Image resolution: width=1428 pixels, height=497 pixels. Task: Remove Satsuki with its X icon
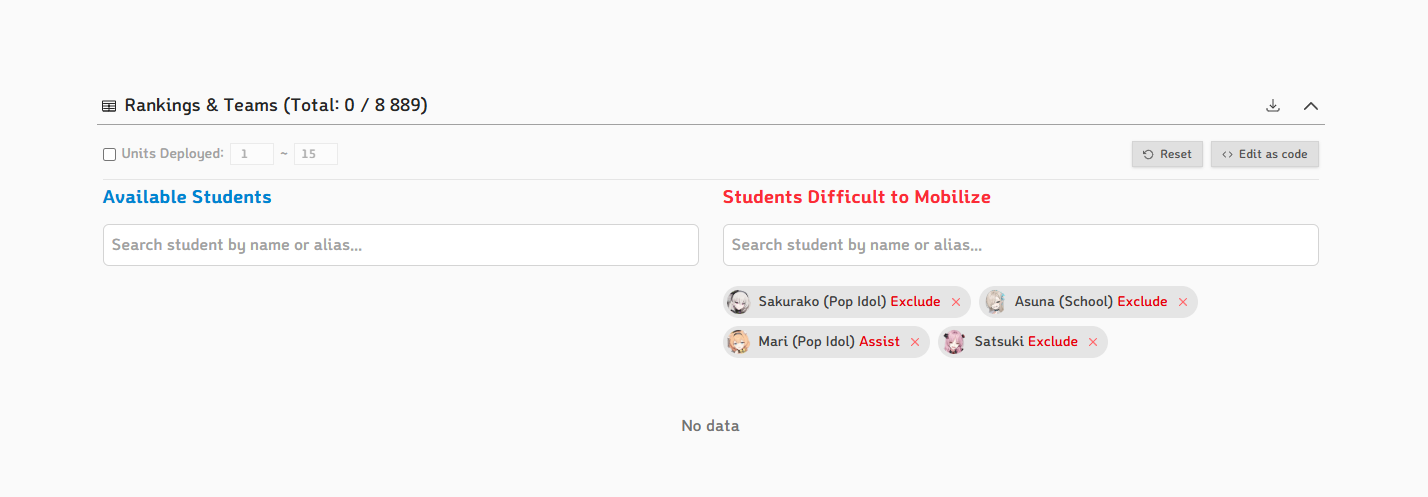point(1093,342)
